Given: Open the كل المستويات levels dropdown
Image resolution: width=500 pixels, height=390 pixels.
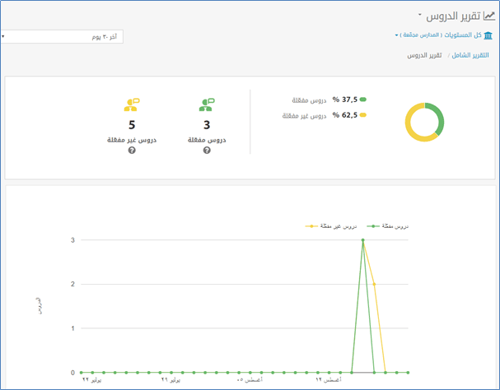Looking at the screenshot, I should point(438,35).
